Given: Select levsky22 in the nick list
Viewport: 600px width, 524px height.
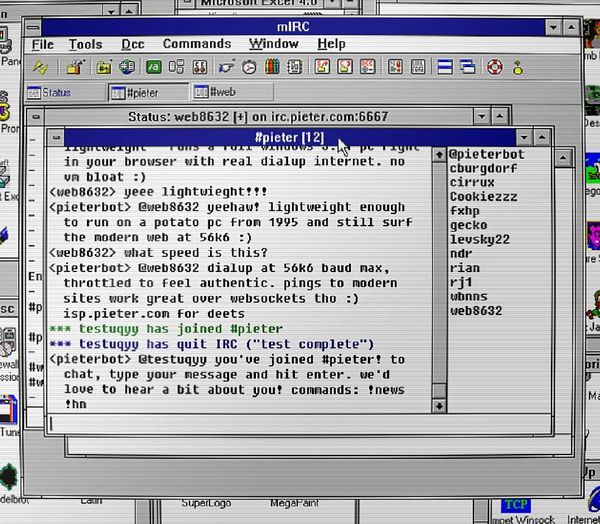Looking at the screenshot, I should pyautogui.click(x=479, y=240).
